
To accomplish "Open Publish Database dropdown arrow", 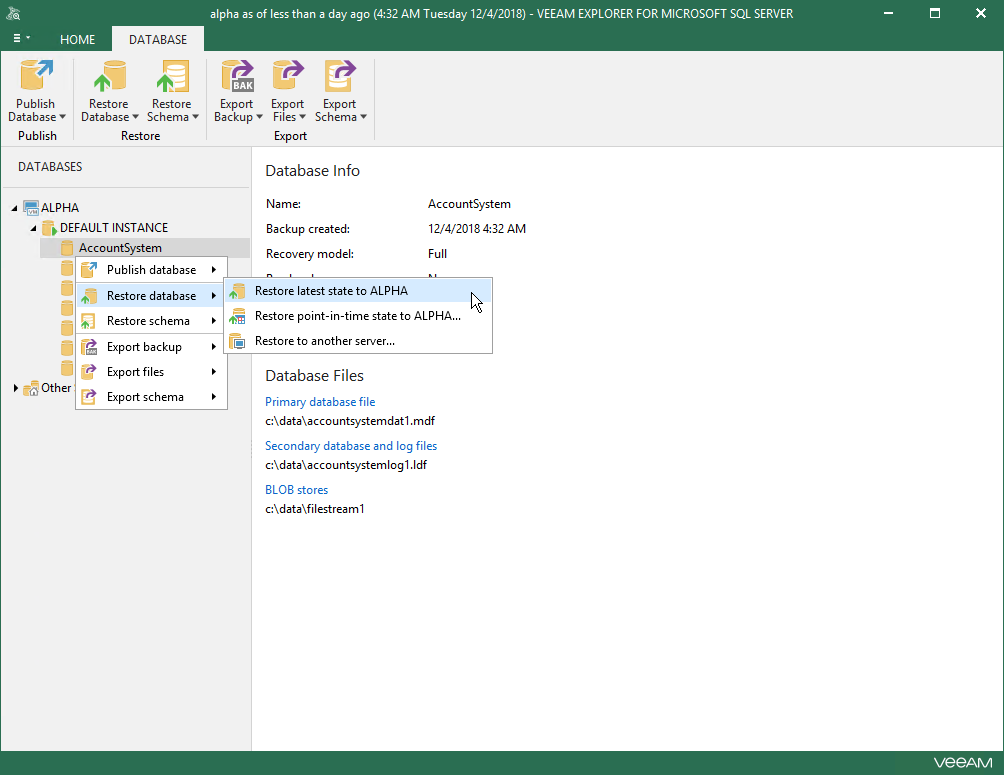I will 63,117.
